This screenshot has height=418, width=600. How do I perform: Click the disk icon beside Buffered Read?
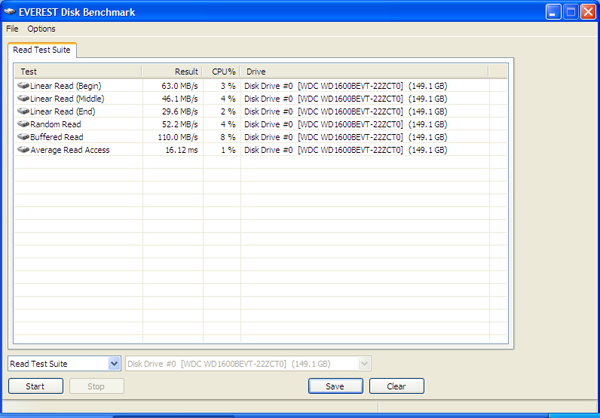click(23, 137)
